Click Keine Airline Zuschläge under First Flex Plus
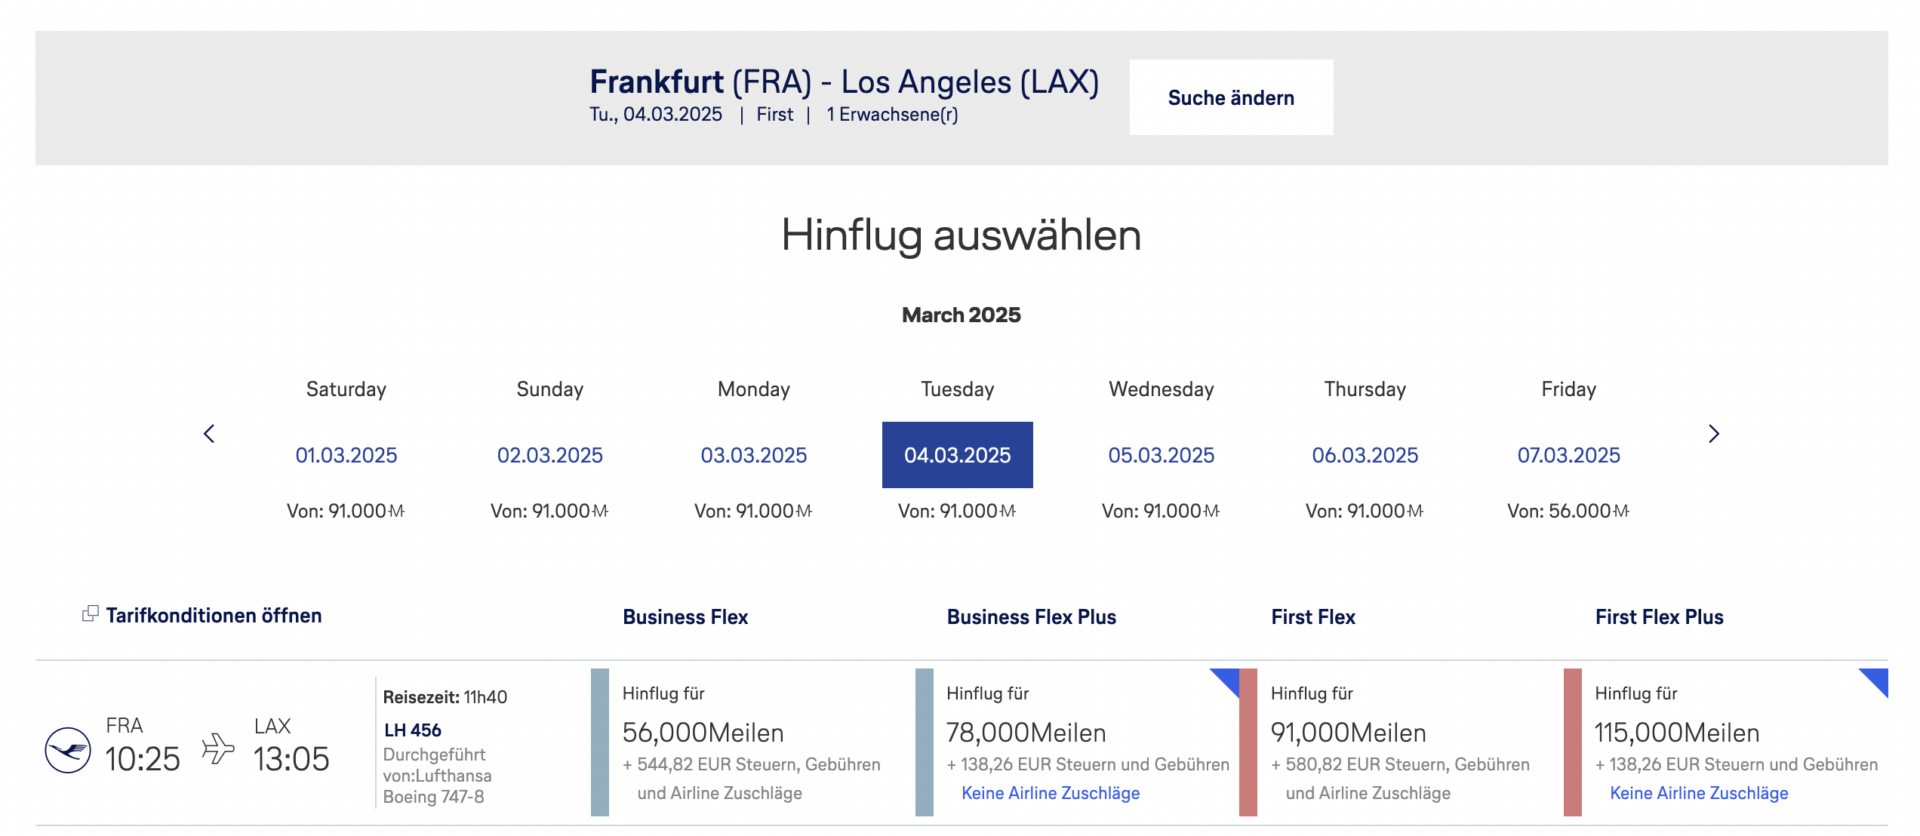Viewport: 1920px width, 836px height. (1698, 793)
